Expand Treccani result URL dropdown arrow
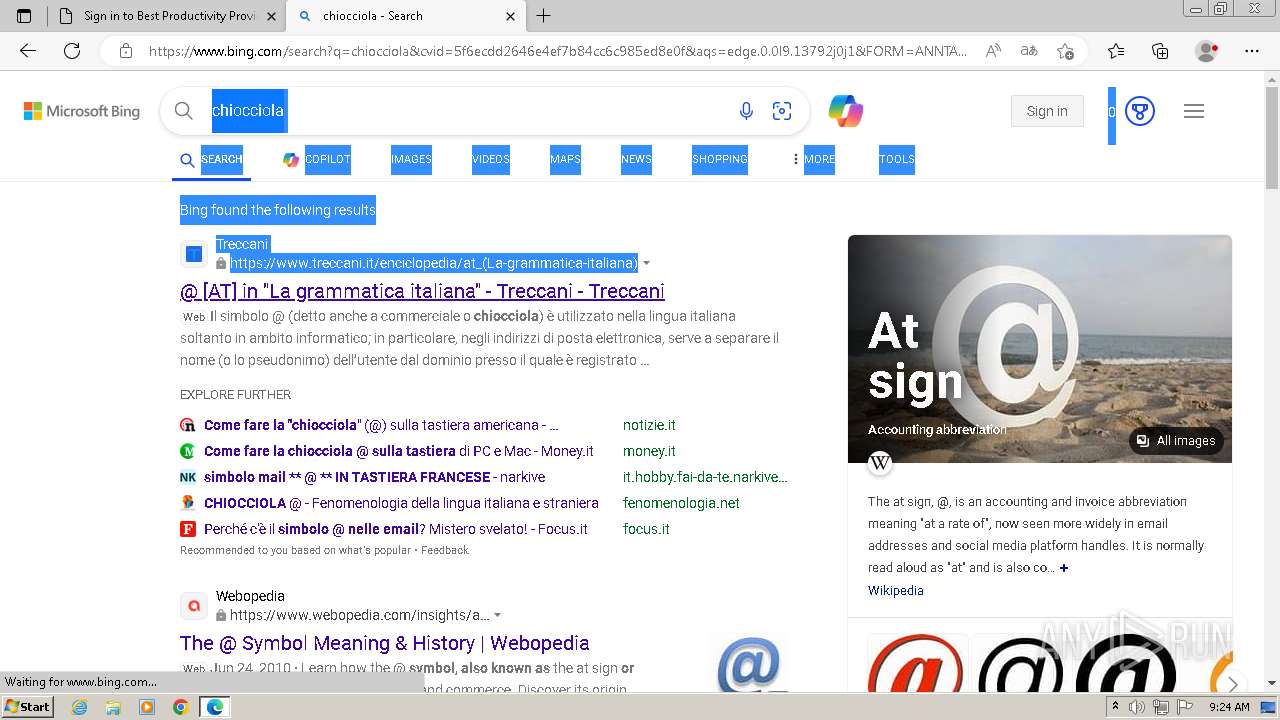1280x720 pixels. pos(646,263)
